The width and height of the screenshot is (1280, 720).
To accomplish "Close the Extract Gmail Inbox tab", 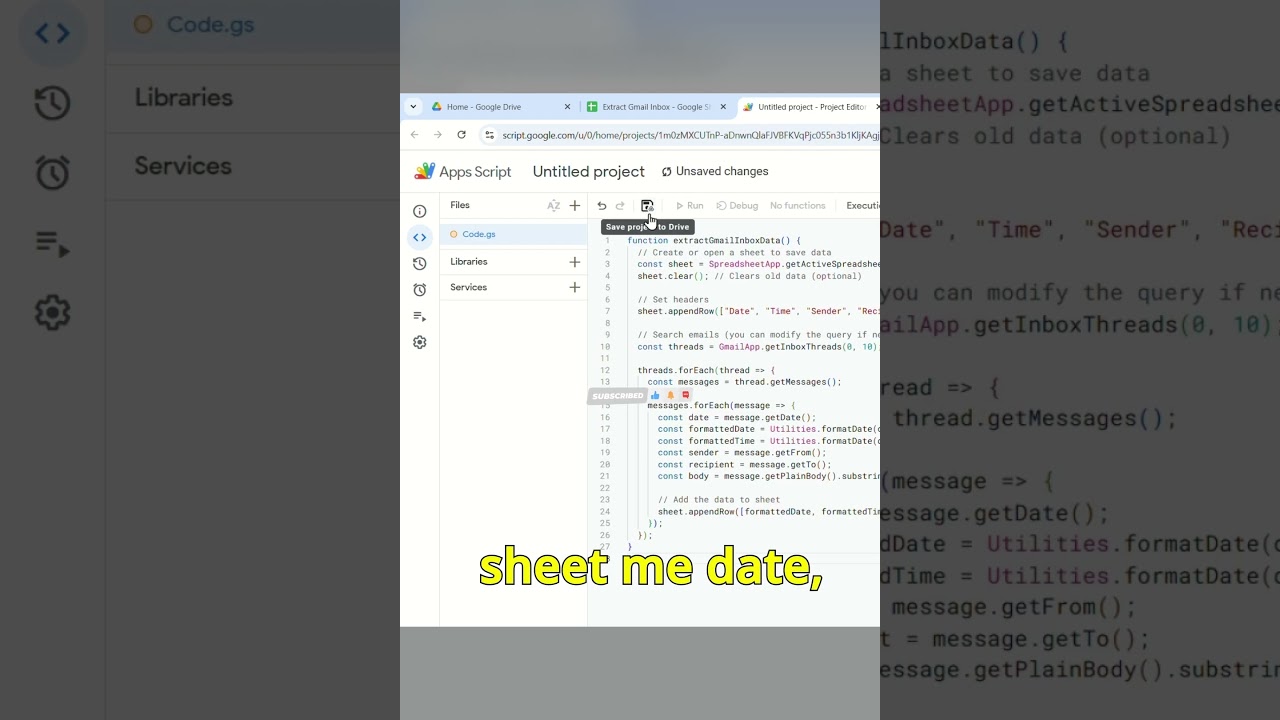I will (x=723, y=107).
